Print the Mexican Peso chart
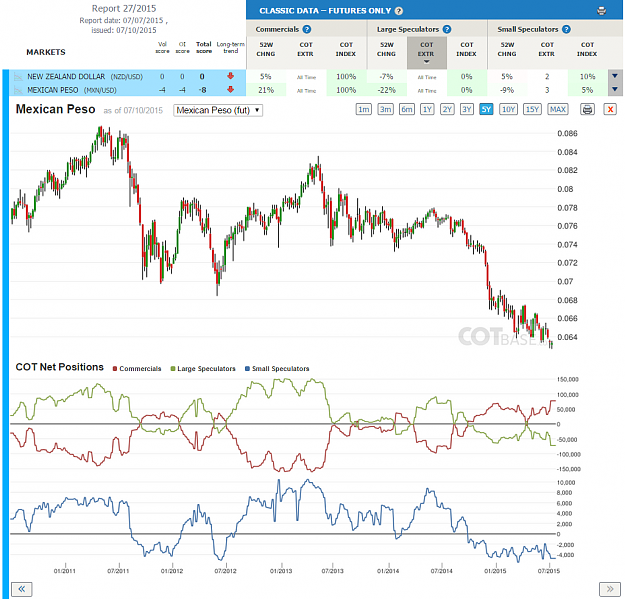 point(588,109)
